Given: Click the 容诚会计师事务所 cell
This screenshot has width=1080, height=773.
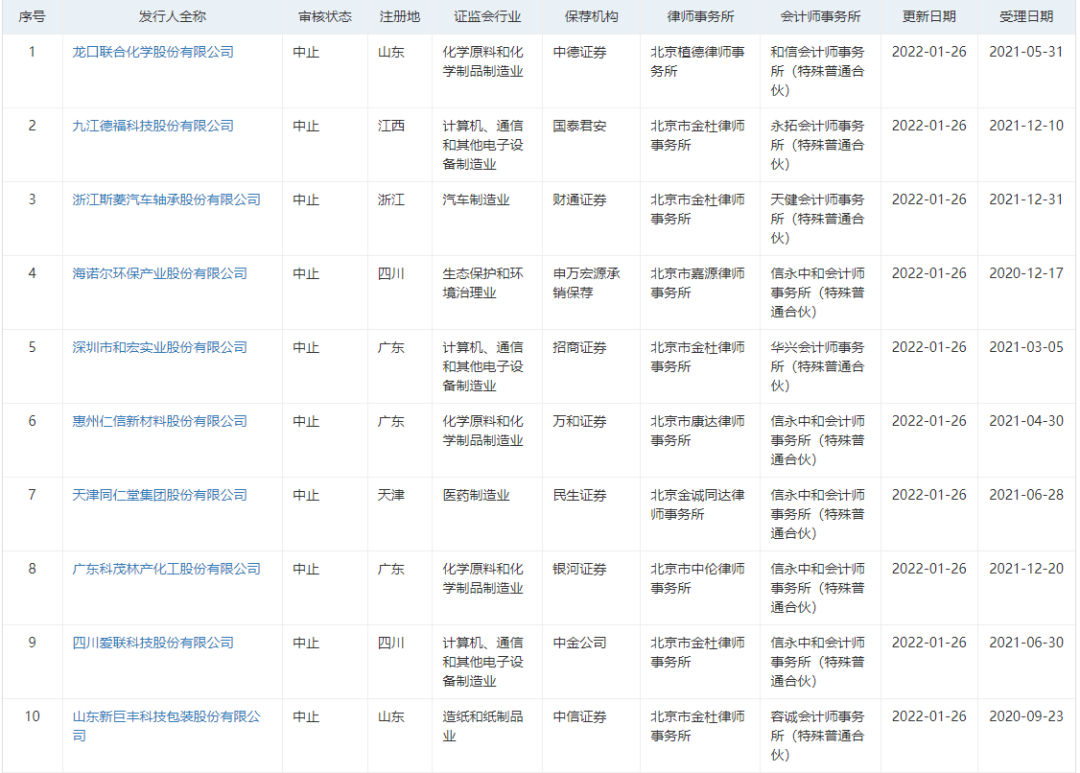Looking at the screenshot, I should pyautogui.click(x=818, y=735).
